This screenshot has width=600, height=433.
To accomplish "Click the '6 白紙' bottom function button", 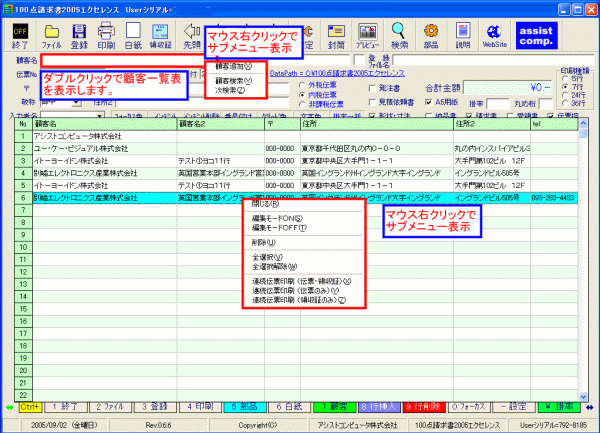I will point(289,407).
